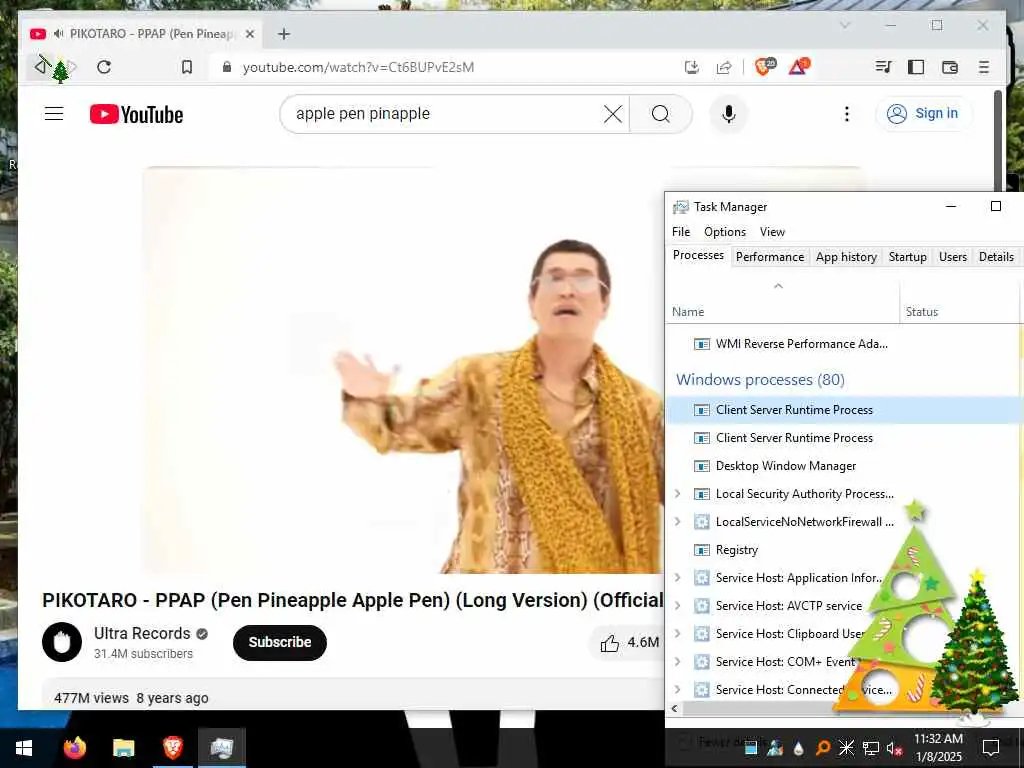This screenshot has height=768, width=1024.
Task: Click the lock icon beside the URL
Action: (x=227, y=67)
